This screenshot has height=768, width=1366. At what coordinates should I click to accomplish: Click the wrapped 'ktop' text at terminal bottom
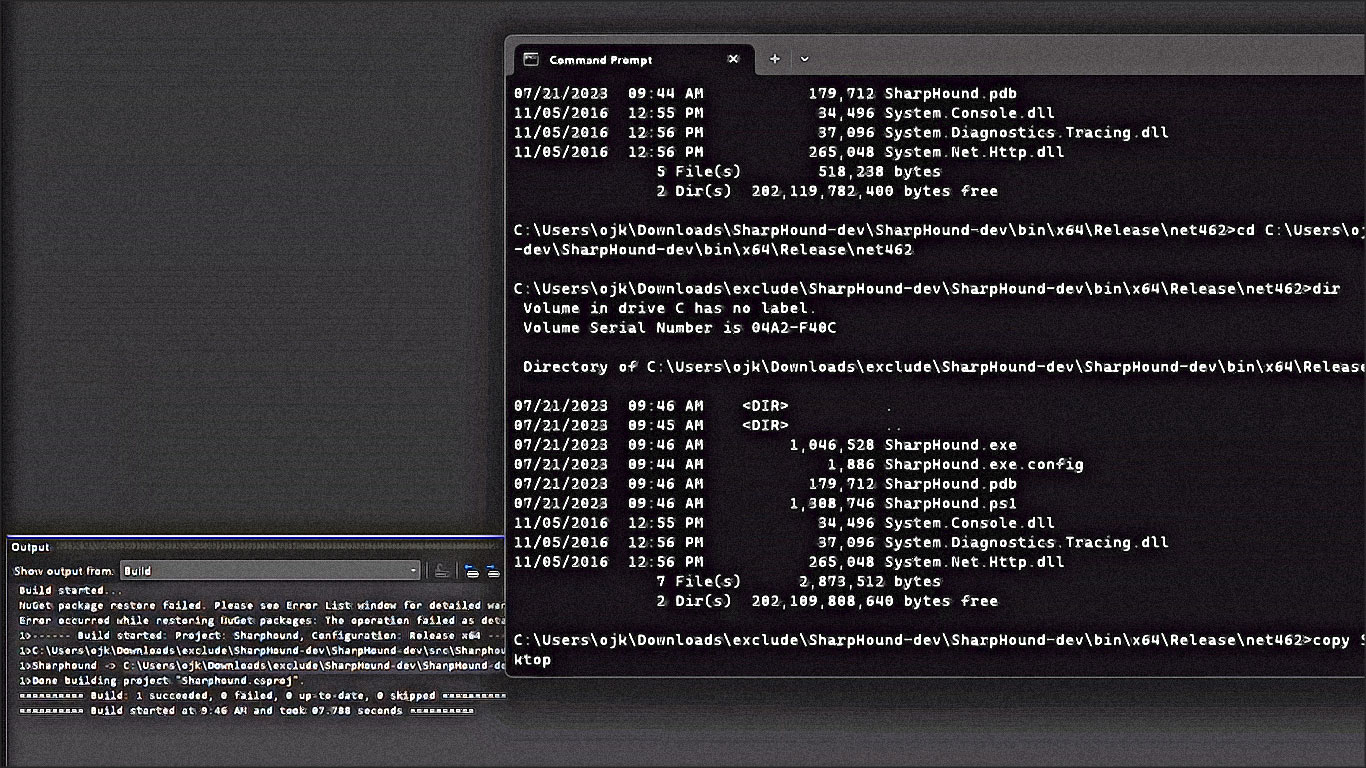pos(532,660)
